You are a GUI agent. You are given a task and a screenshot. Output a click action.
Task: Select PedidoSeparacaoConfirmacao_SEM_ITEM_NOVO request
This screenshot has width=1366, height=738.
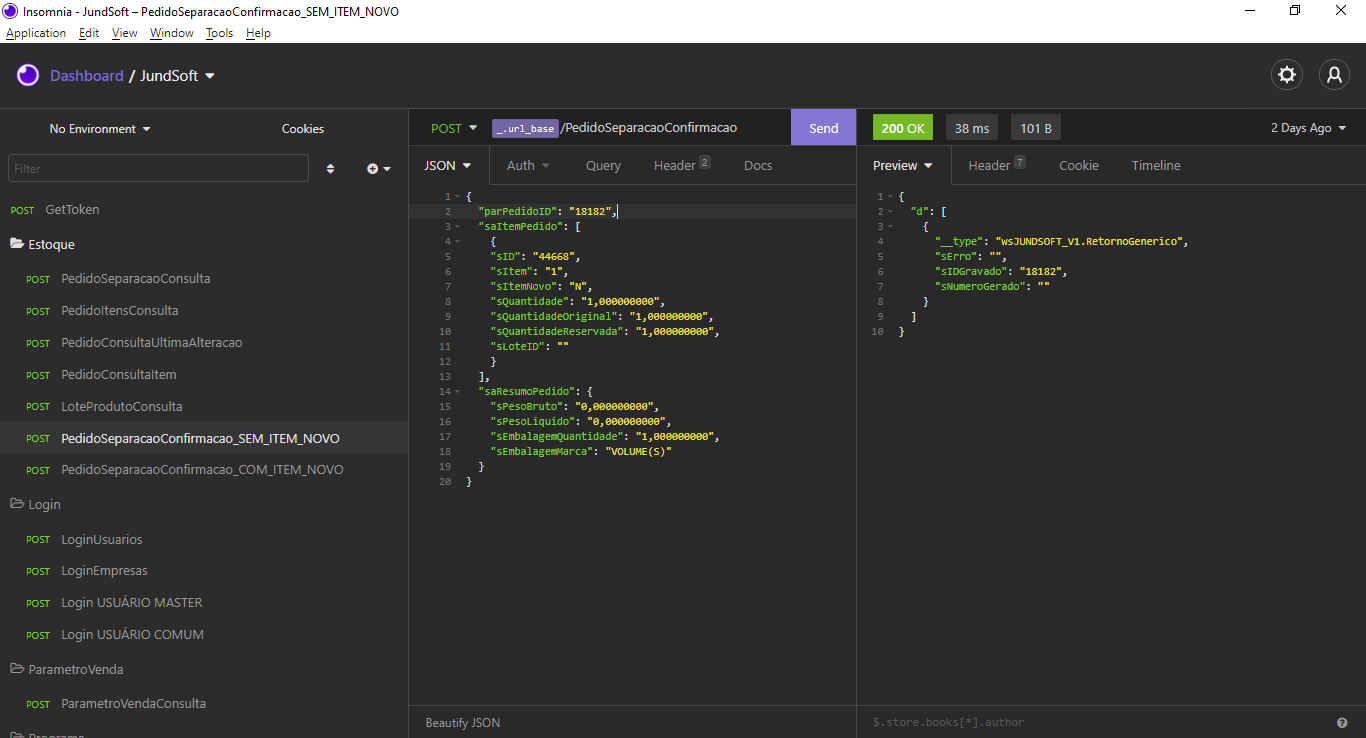204,438
